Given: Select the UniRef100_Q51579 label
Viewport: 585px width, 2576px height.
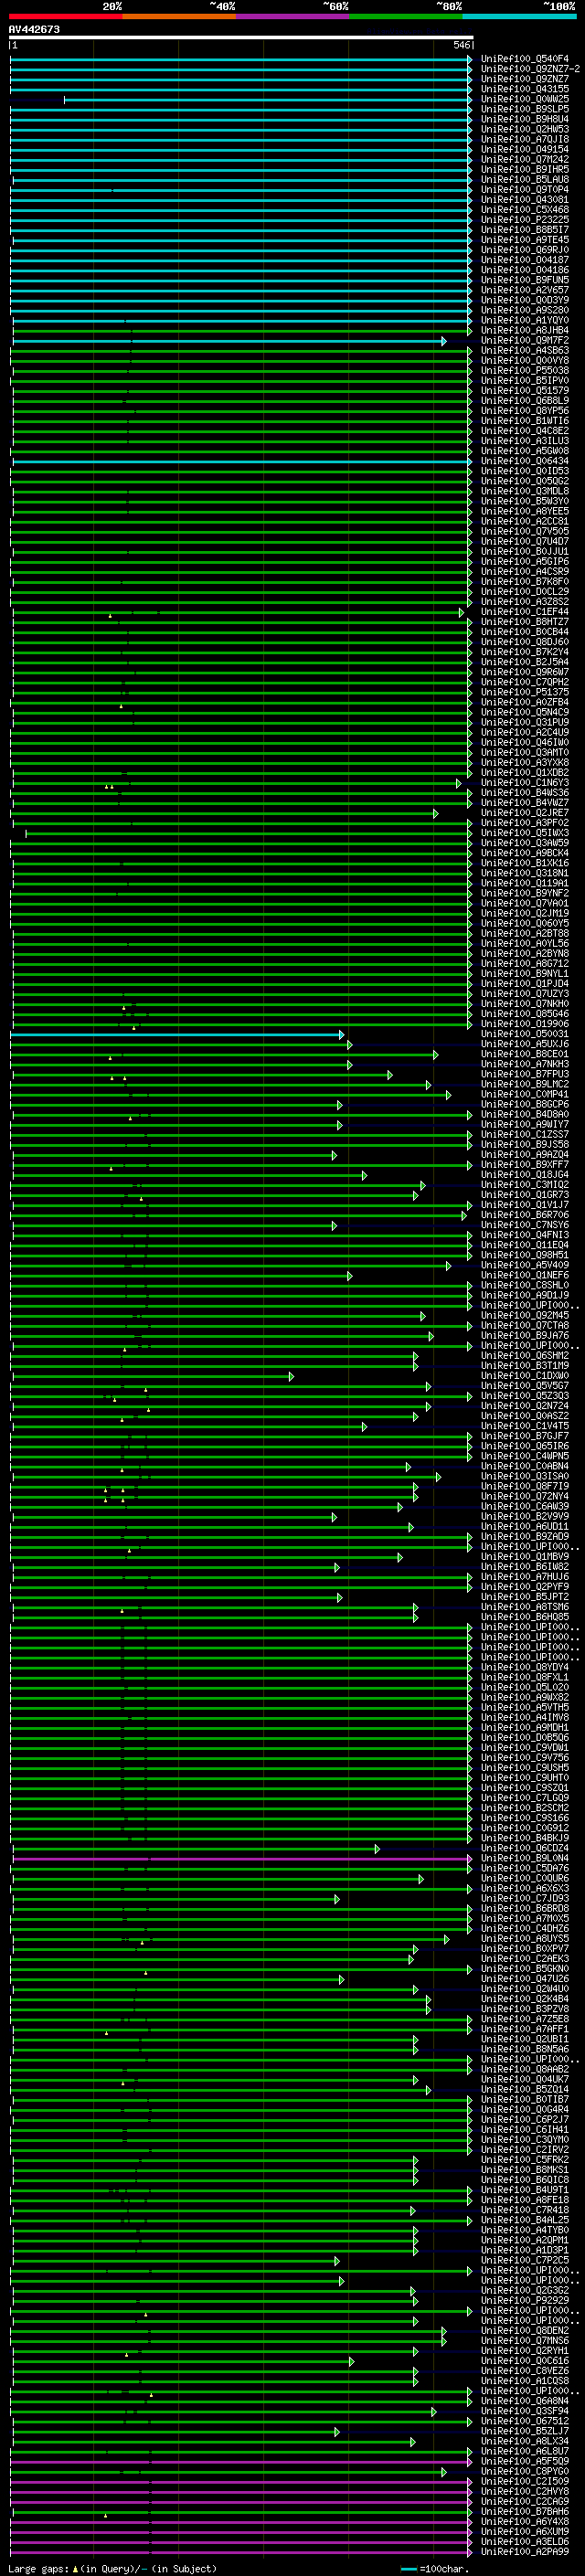Looking at the screenshot, I should (x=525, y=391).
